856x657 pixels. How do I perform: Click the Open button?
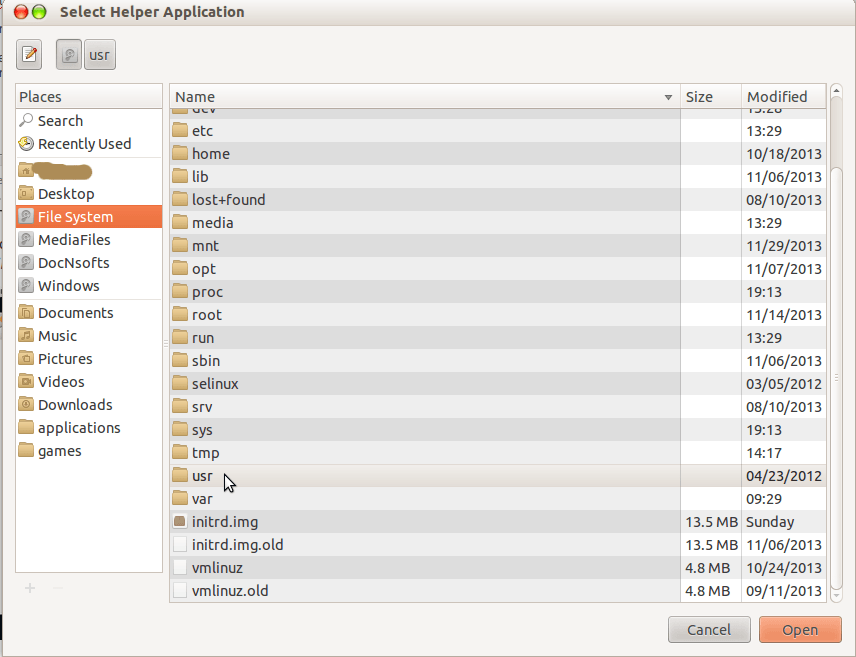[x=800, y=630]
